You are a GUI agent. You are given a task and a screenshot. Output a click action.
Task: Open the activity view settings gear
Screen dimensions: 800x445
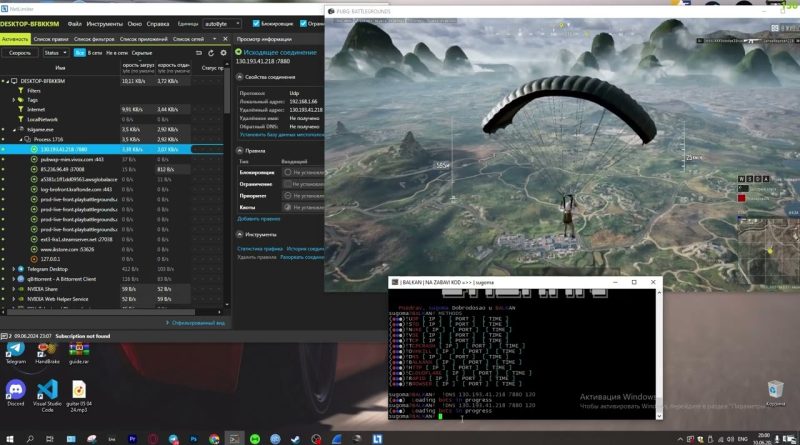pos(223,53)
